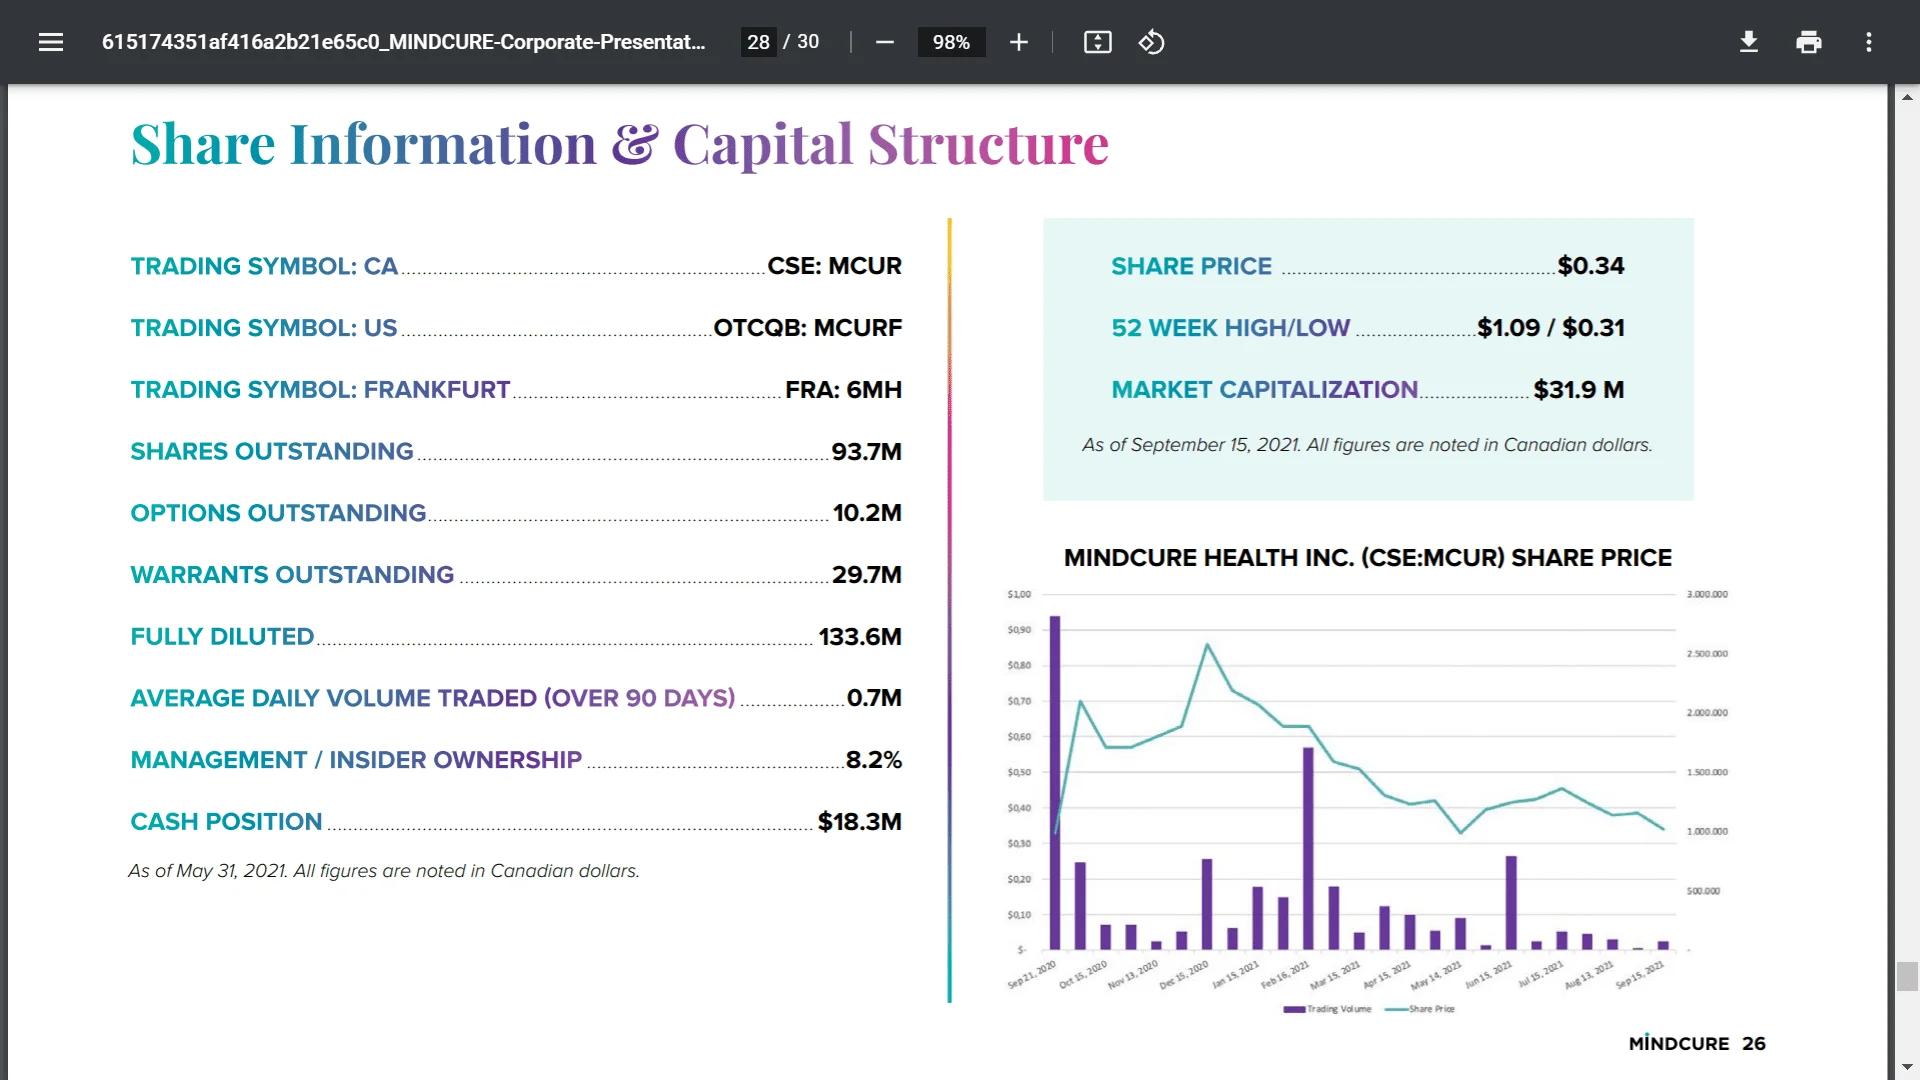Viewport: 1920px width, 1080px height.
Task: Select the FRA: 6MH value
Action: point(843,390)
